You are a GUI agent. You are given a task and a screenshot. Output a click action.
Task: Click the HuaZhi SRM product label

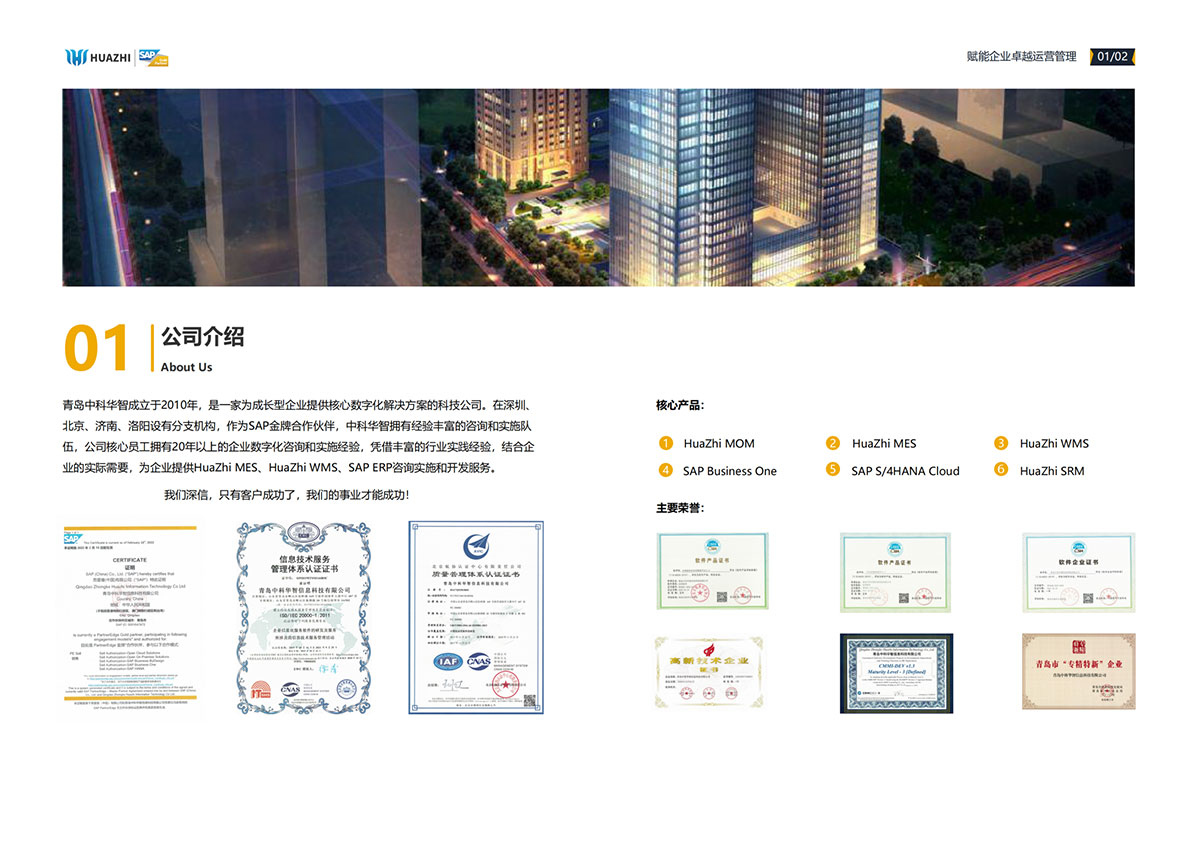point(1052,471)
